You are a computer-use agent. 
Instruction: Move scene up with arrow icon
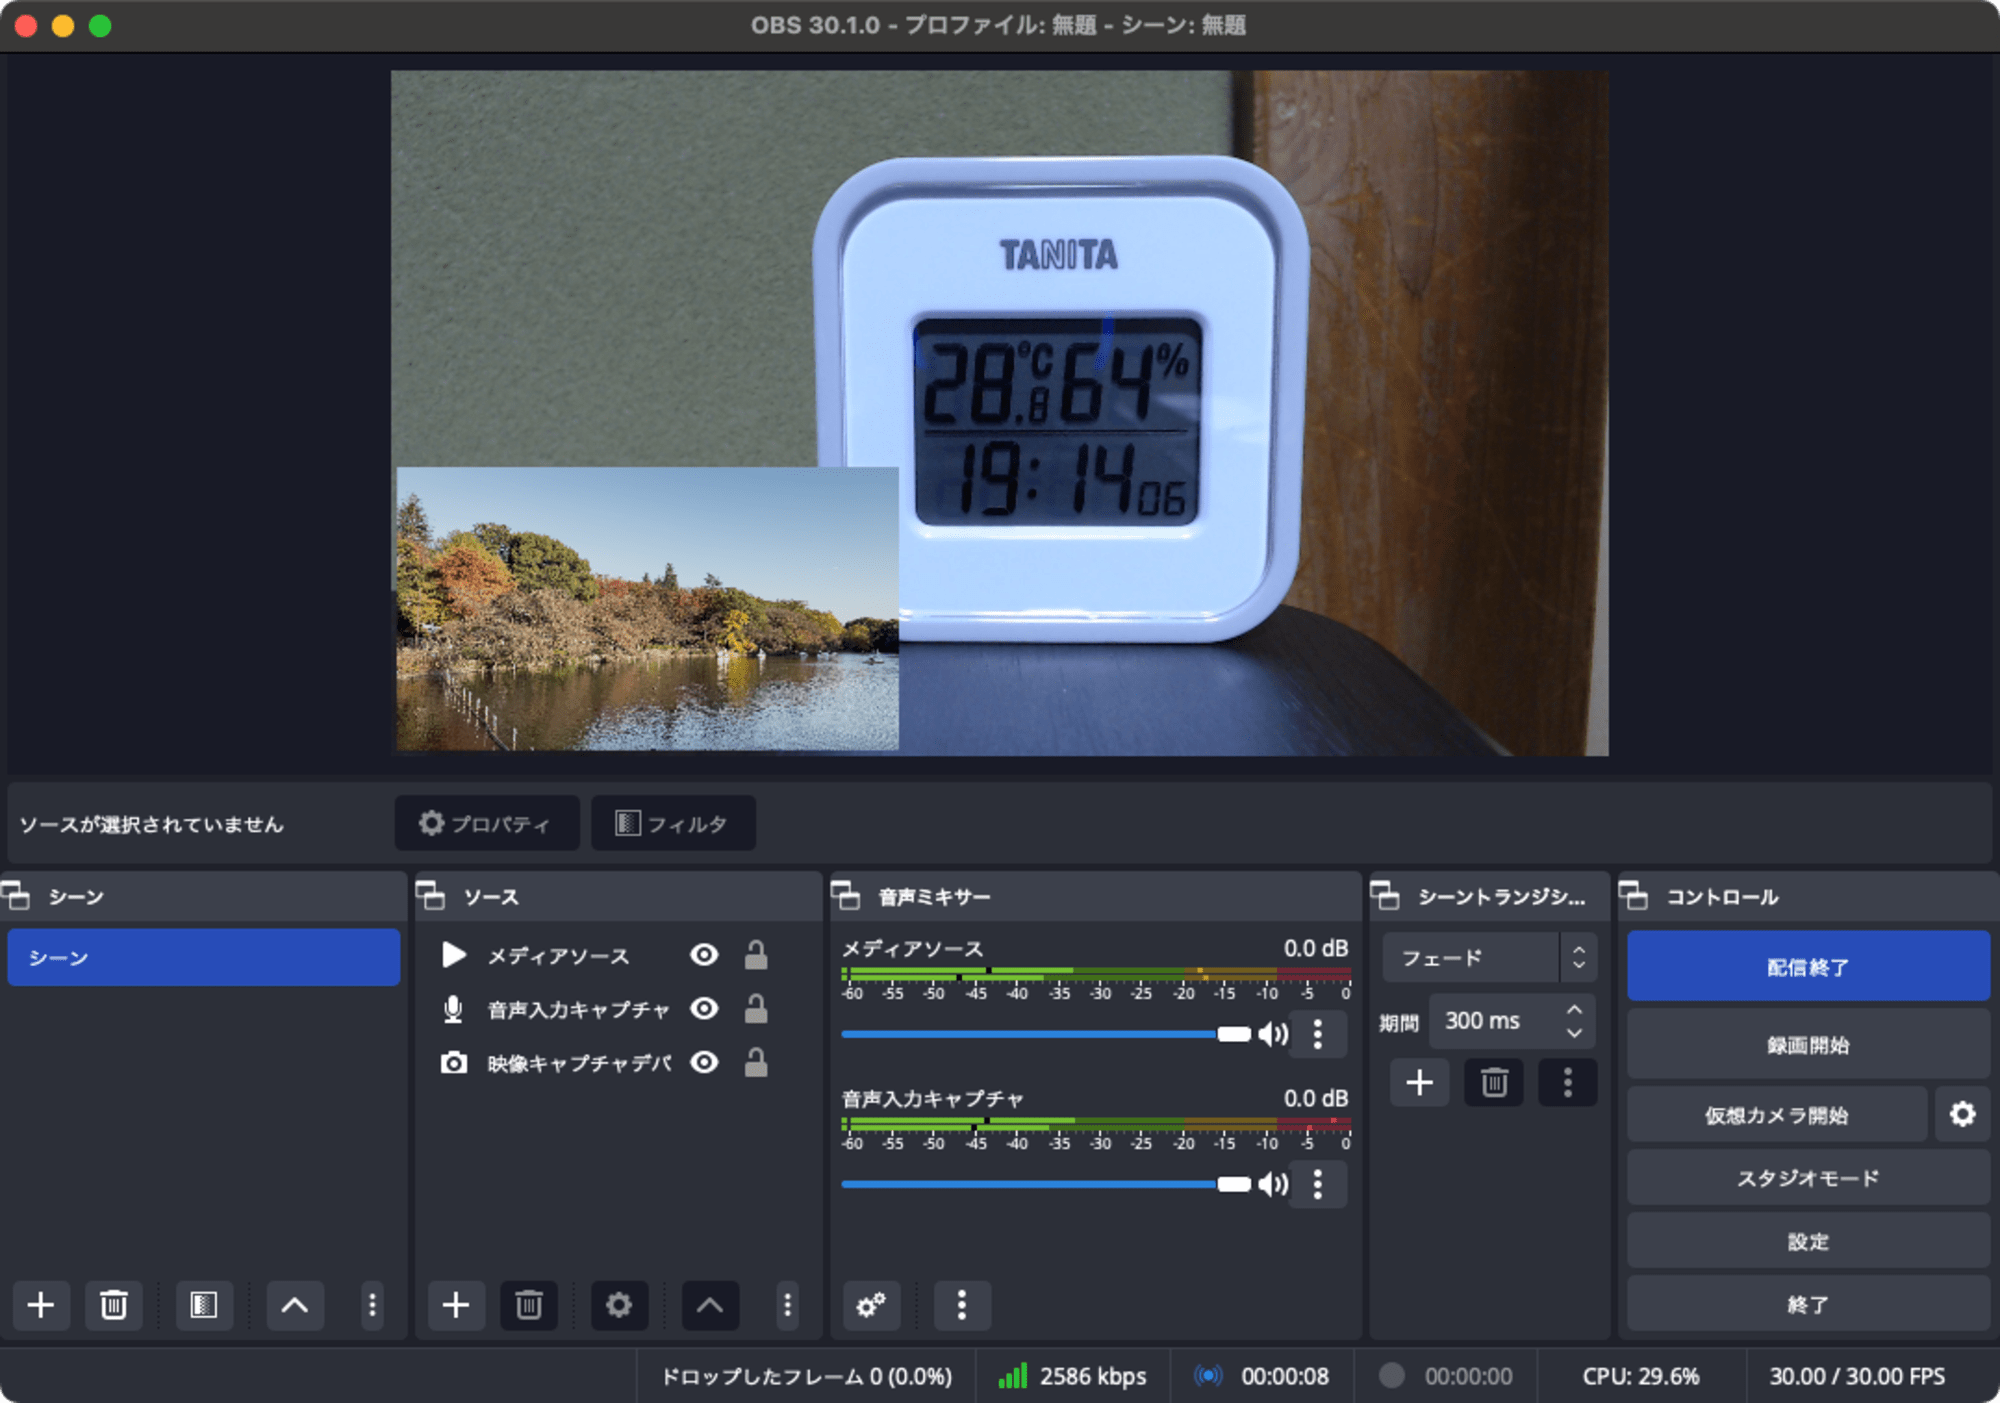pyautogui.click(x=295, y=1305)
